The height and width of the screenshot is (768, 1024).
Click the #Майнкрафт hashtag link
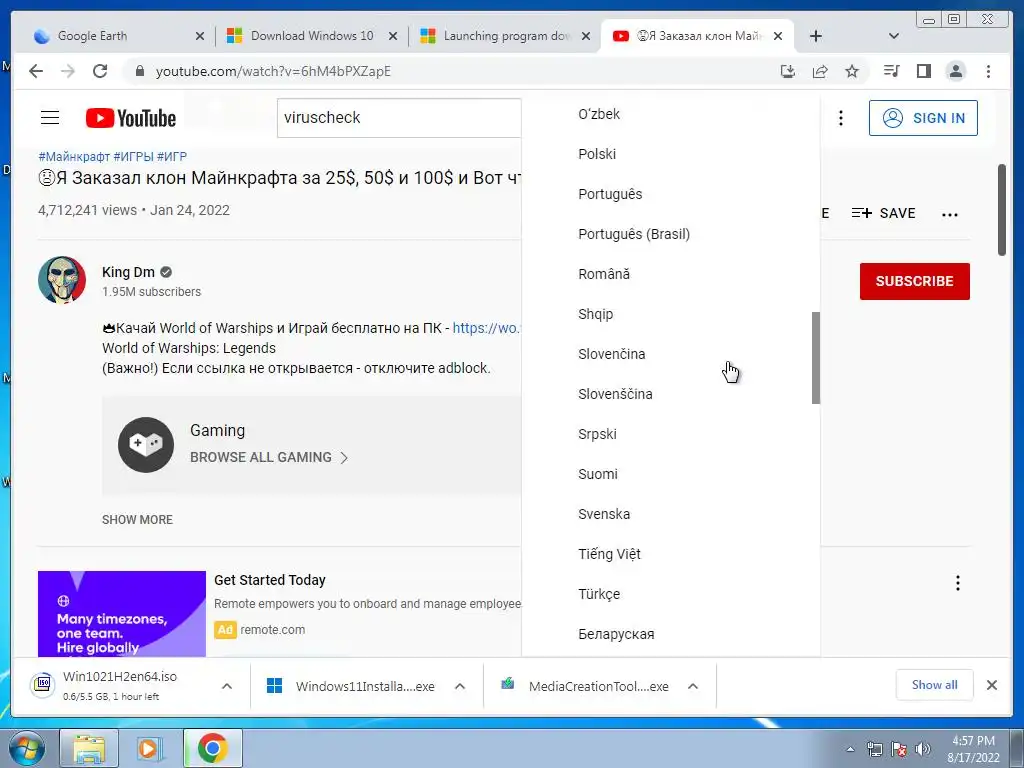pos(74,157)
